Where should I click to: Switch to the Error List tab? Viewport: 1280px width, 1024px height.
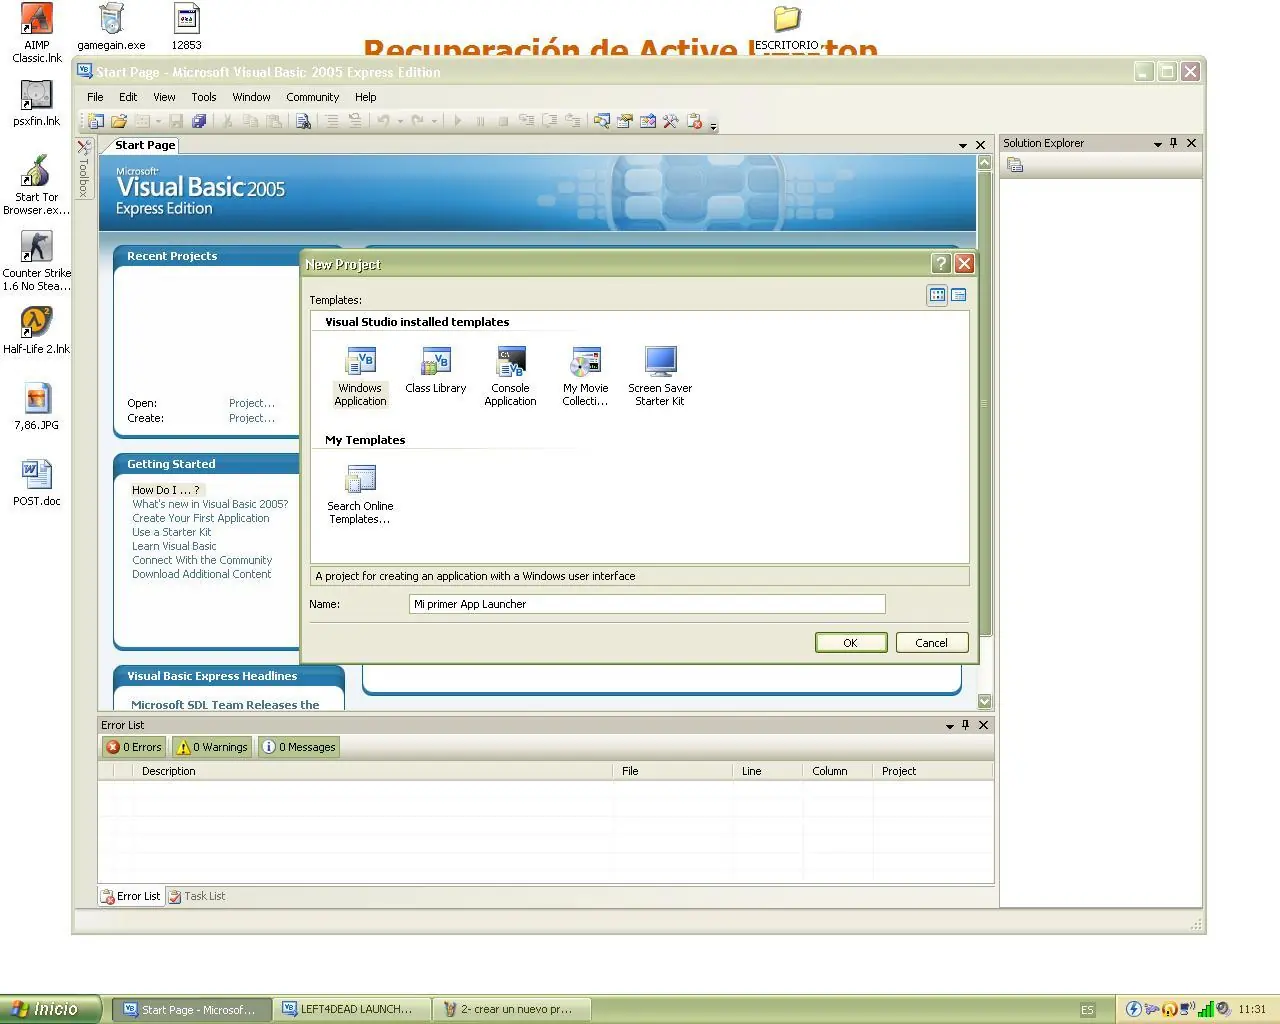(131, 896)
